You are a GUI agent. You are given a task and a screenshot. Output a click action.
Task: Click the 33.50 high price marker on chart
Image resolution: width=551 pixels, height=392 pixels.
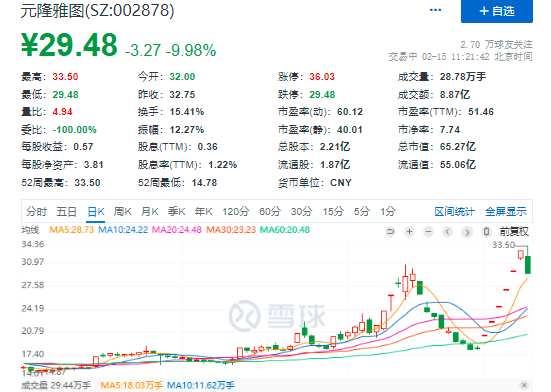[503, 245]
